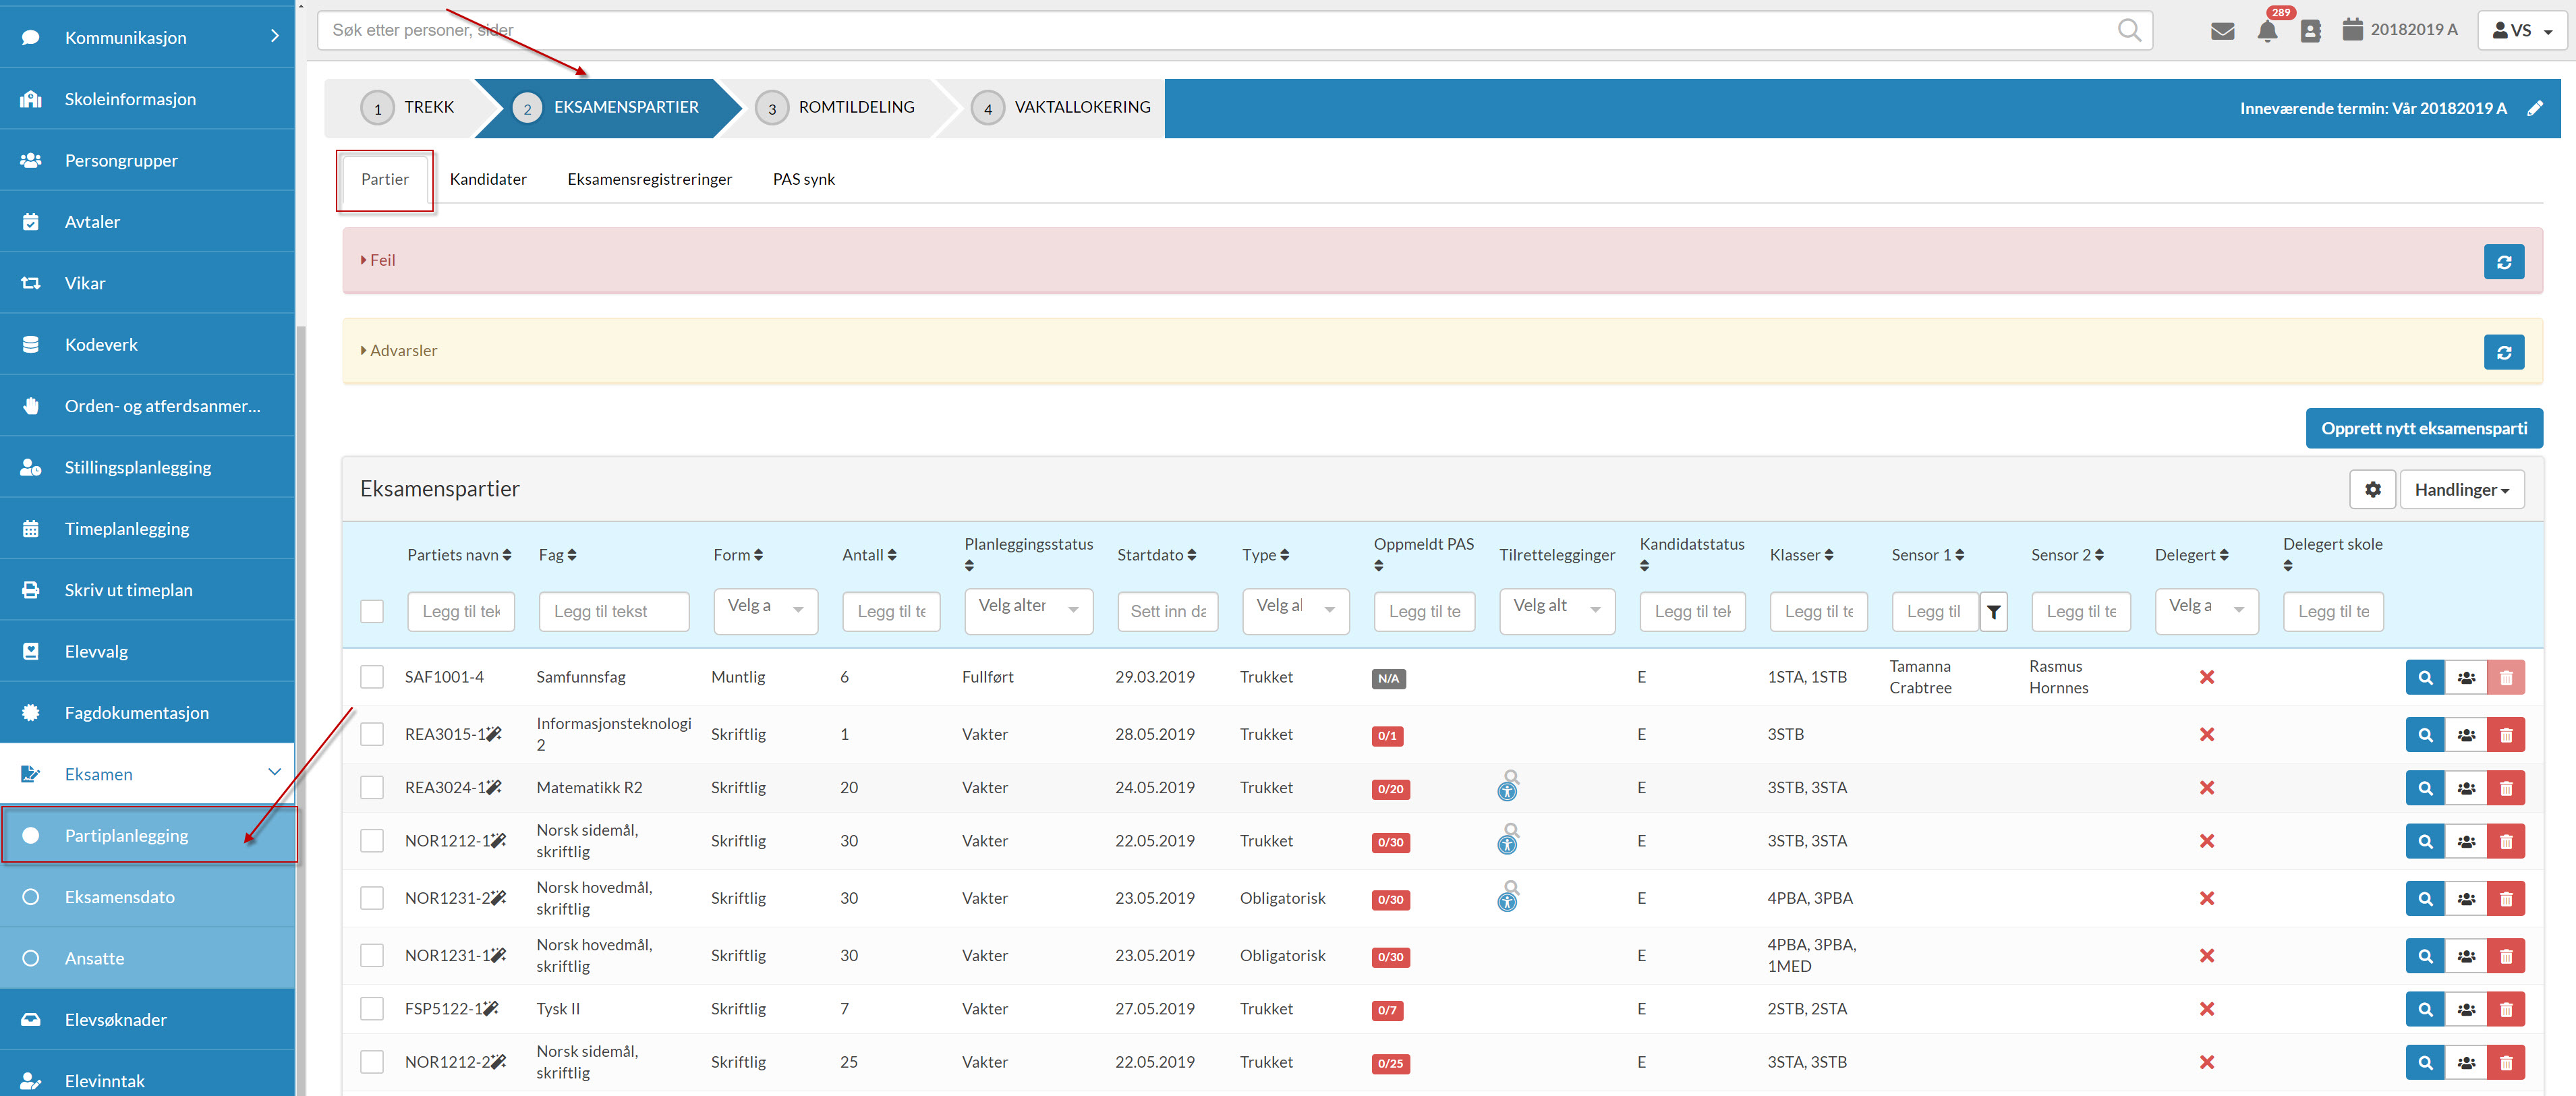This screenshot has width=2576, height=1096.
Task: Open the Form filter dropdown
Action: click(765, 611)
